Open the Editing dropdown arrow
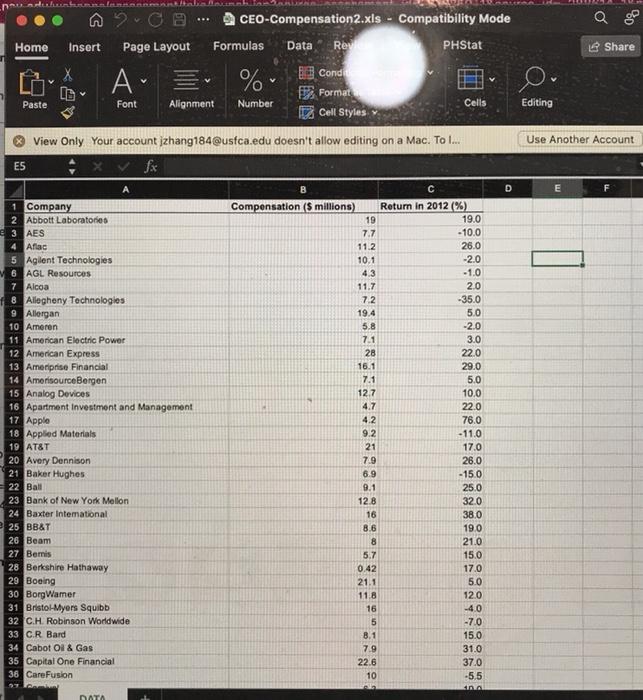643x700 pixels. [x=554, y=79]
